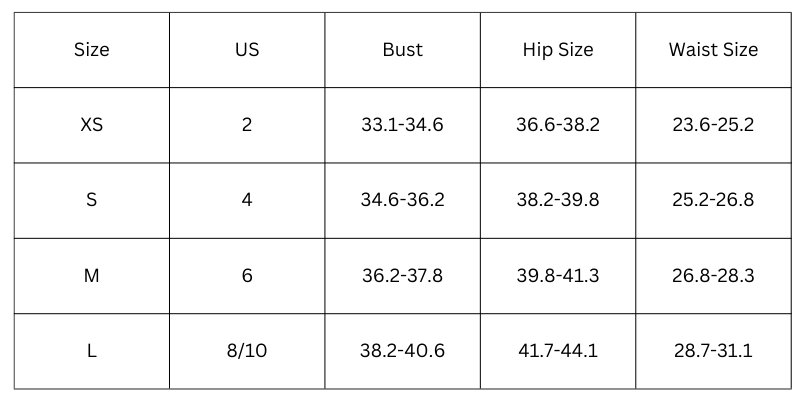Click the S size cell
This screenshot has height=400, width=800.
[91, 200]
